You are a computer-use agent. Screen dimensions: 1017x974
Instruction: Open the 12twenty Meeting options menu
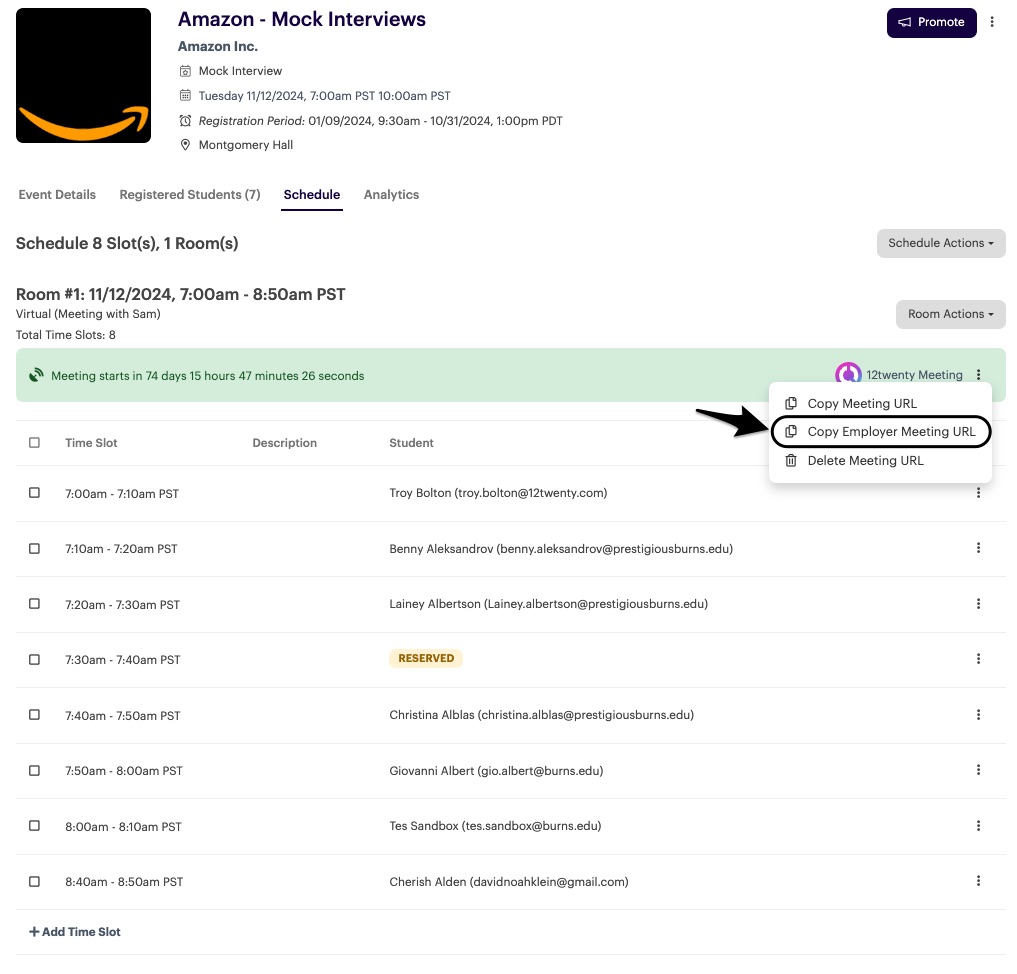(978, 375)
